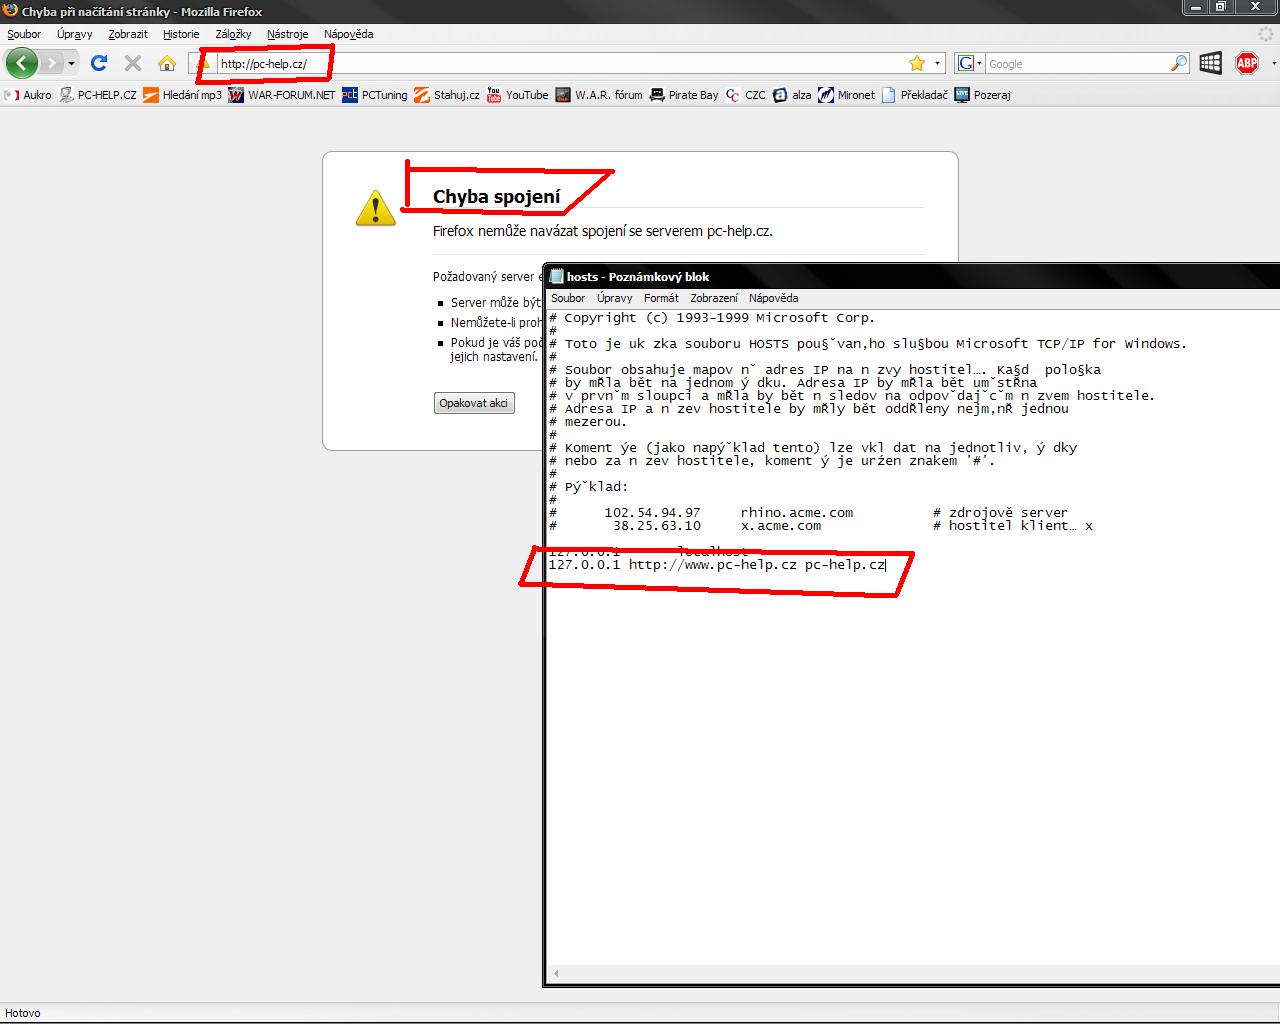Click the Firefox logo in the title bar
The height and width of the screenshot is (1024, 1280).
point(10,11)
